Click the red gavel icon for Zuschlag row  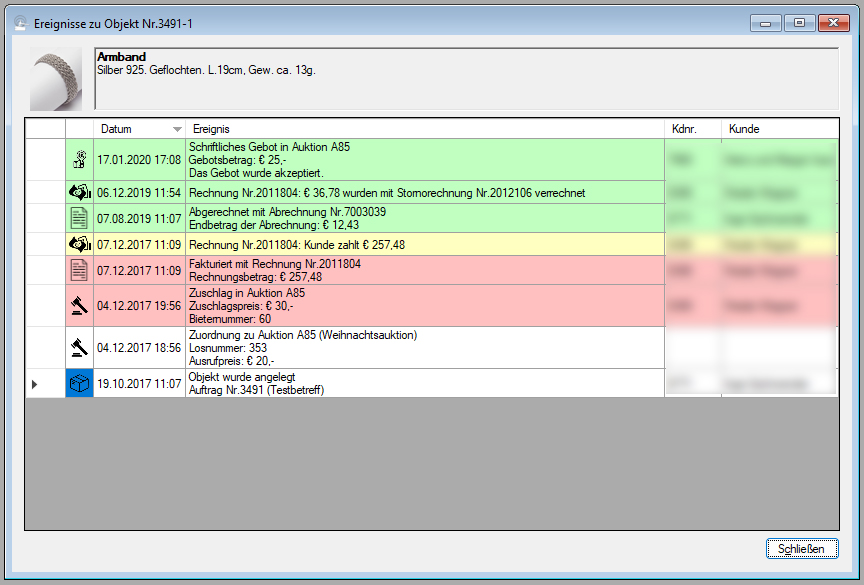tap(79, 305)
